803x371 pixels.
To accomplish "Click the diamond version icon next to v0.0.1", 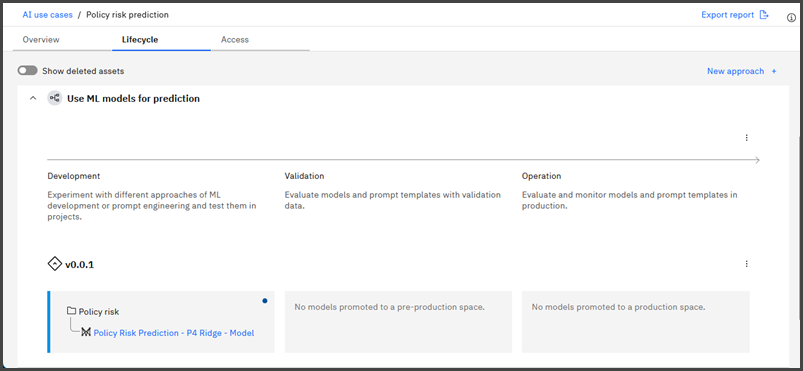I will click(x=54, y=264).
